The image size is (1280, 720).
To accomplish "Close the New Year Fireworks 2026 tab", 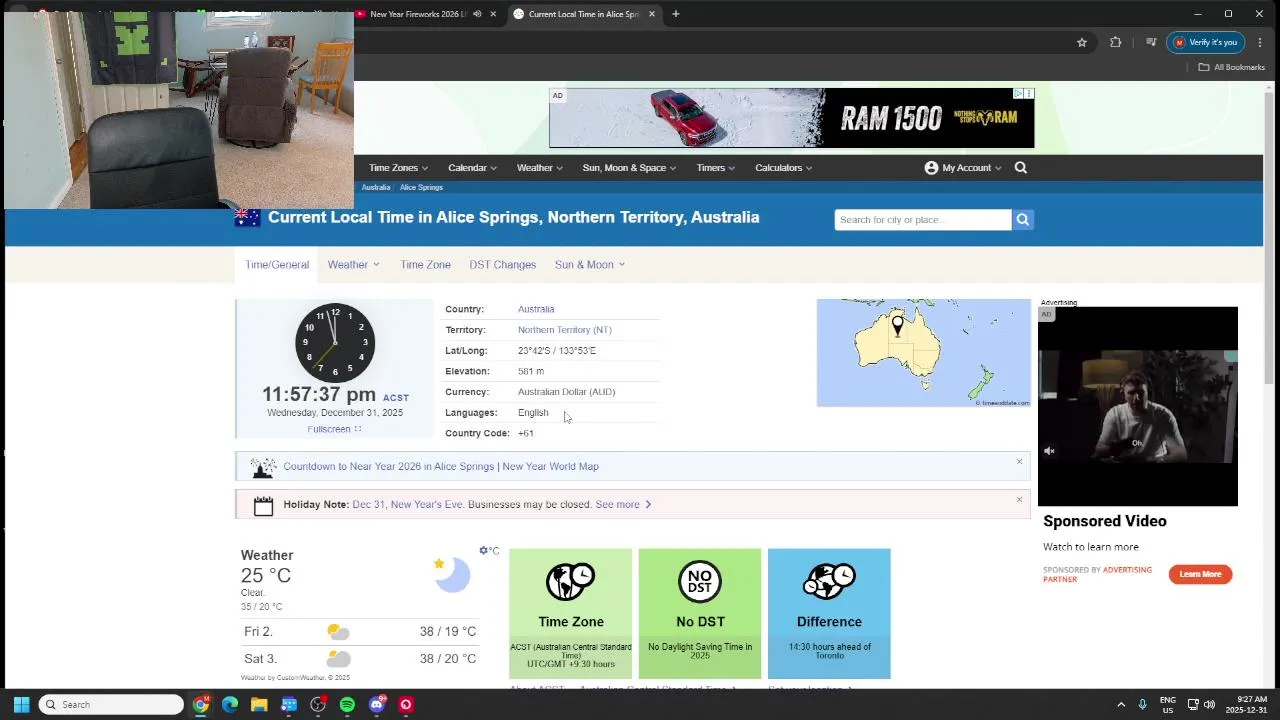I will point(493,14).
